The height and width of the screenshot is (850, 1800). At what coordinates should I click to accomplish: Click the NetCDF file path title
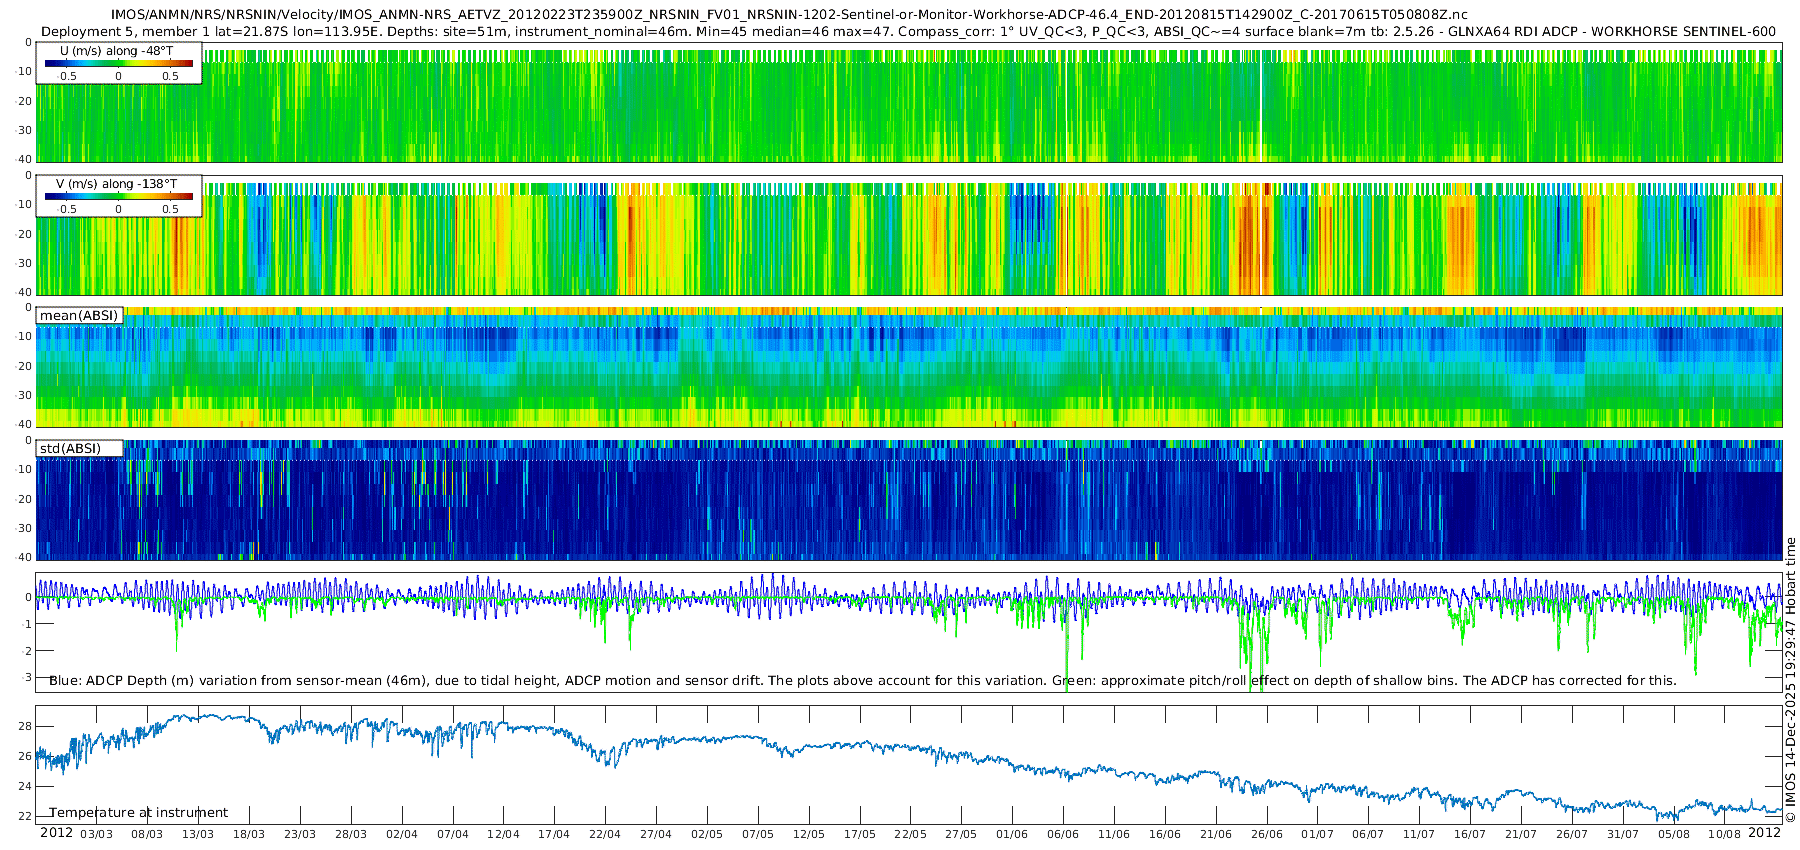pos(789,14)
